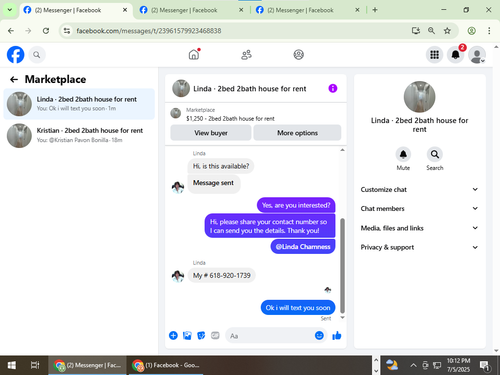
Task: Select 'Ok i will text you soon' message
Action: tap(298, 308)
